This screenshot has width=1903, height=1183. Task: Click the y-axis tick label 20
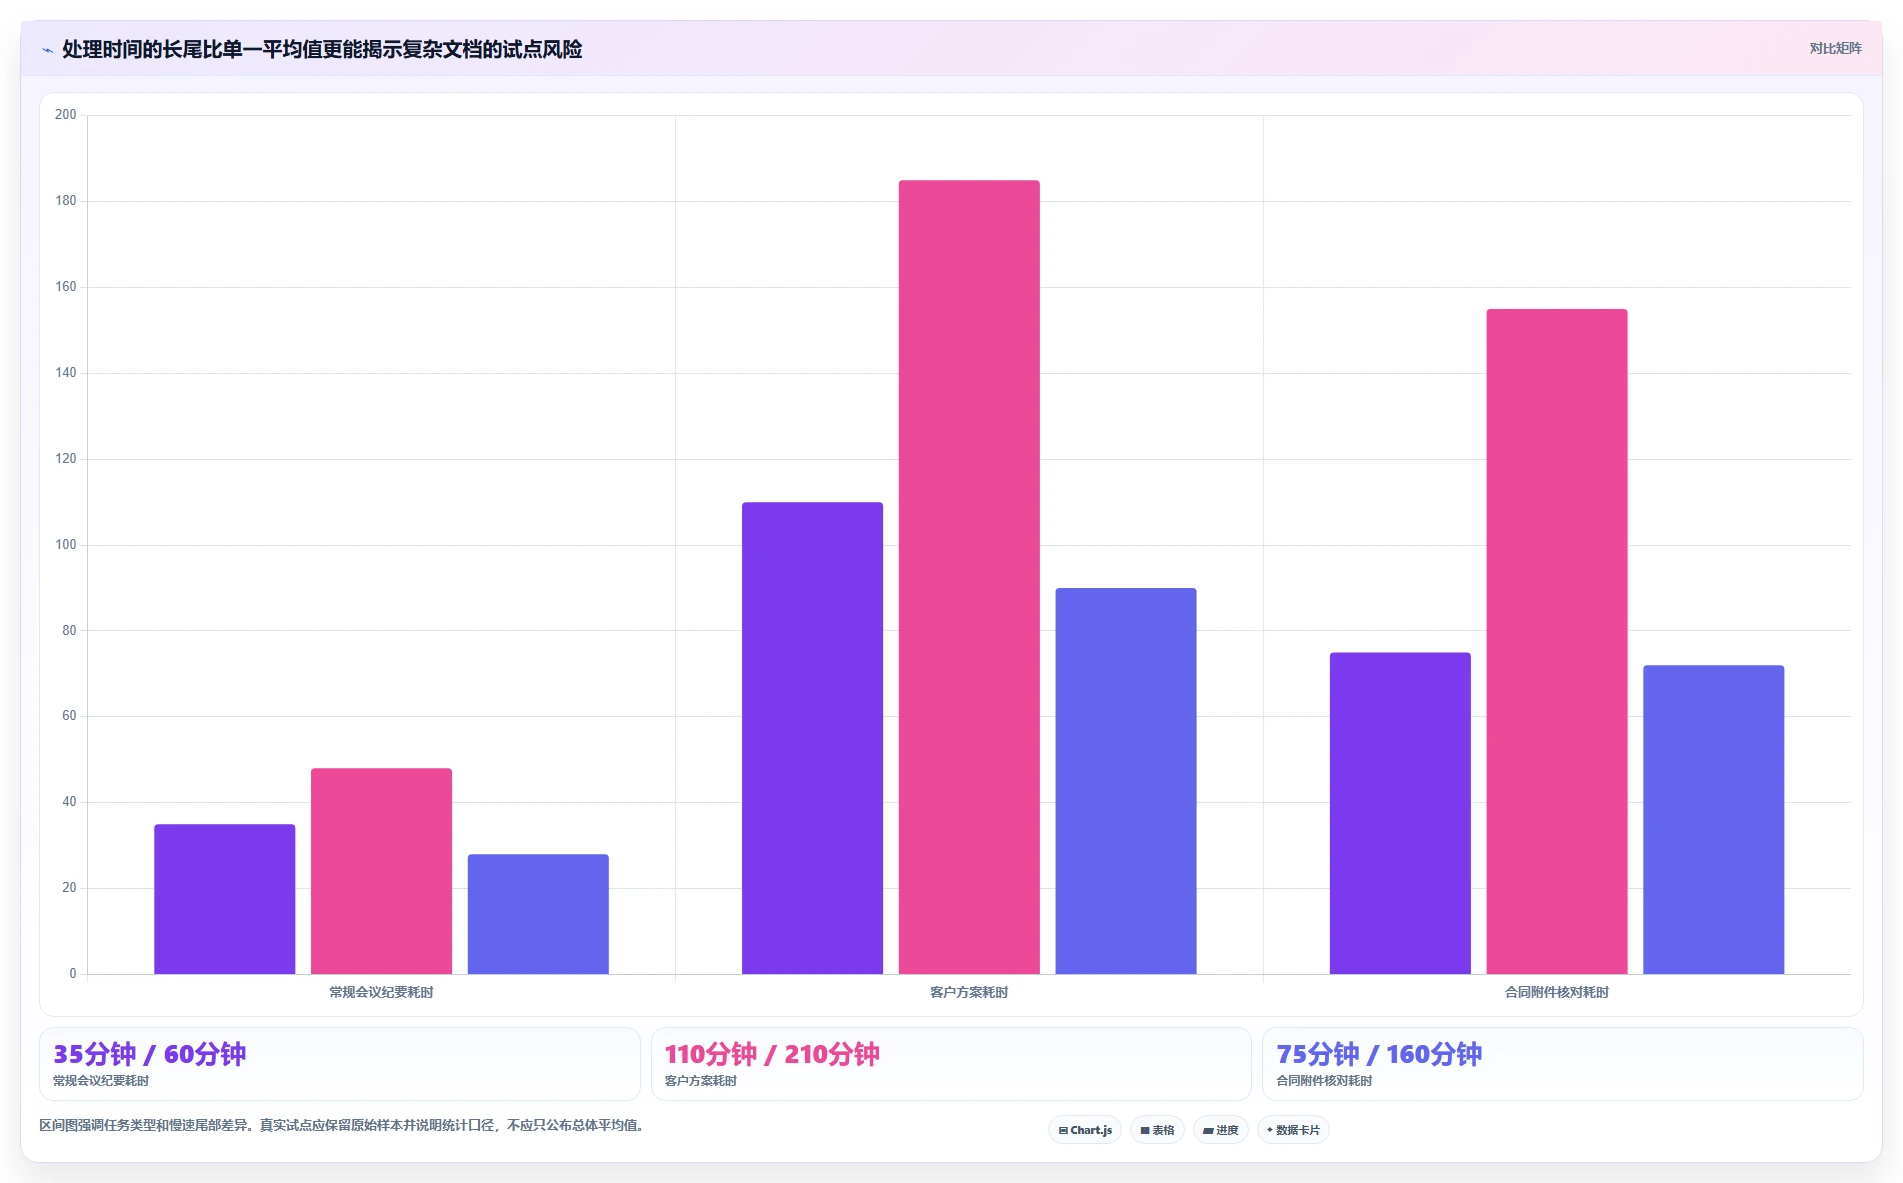69,888
